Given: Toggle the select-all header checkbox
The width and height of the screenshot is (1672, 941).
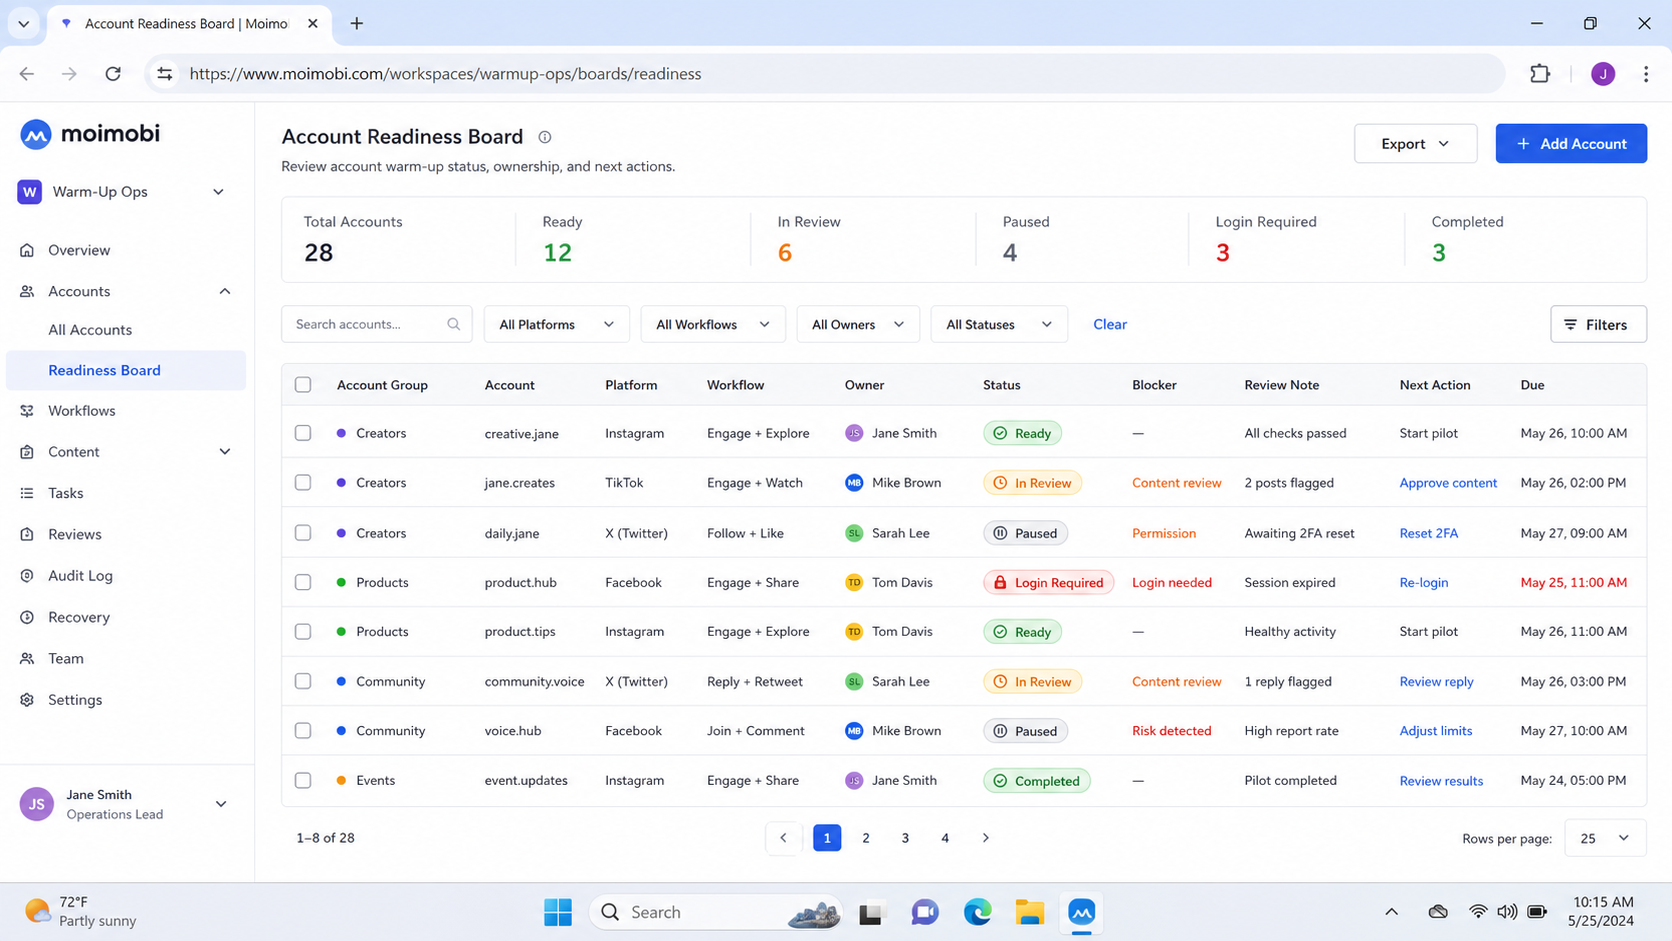Looking at the screenshot, I should pos(303,385).
